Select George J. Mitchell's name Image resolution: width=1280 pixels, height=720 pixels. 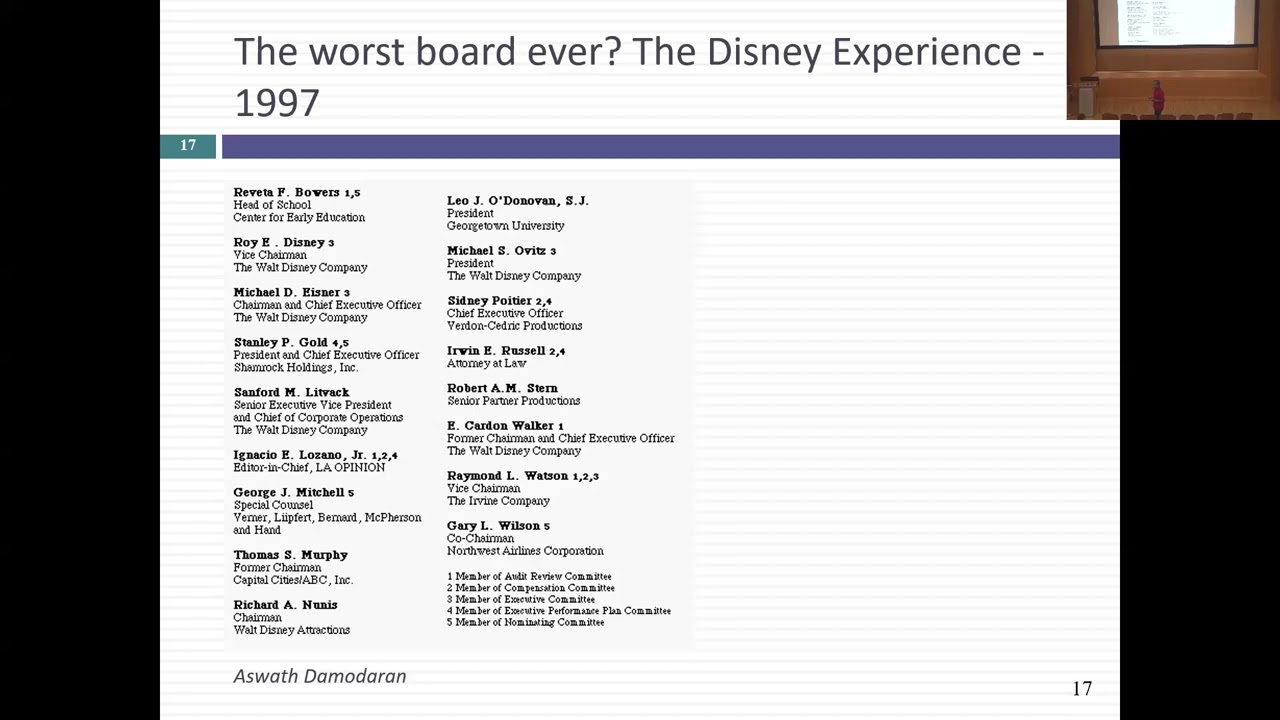(289, 492)
